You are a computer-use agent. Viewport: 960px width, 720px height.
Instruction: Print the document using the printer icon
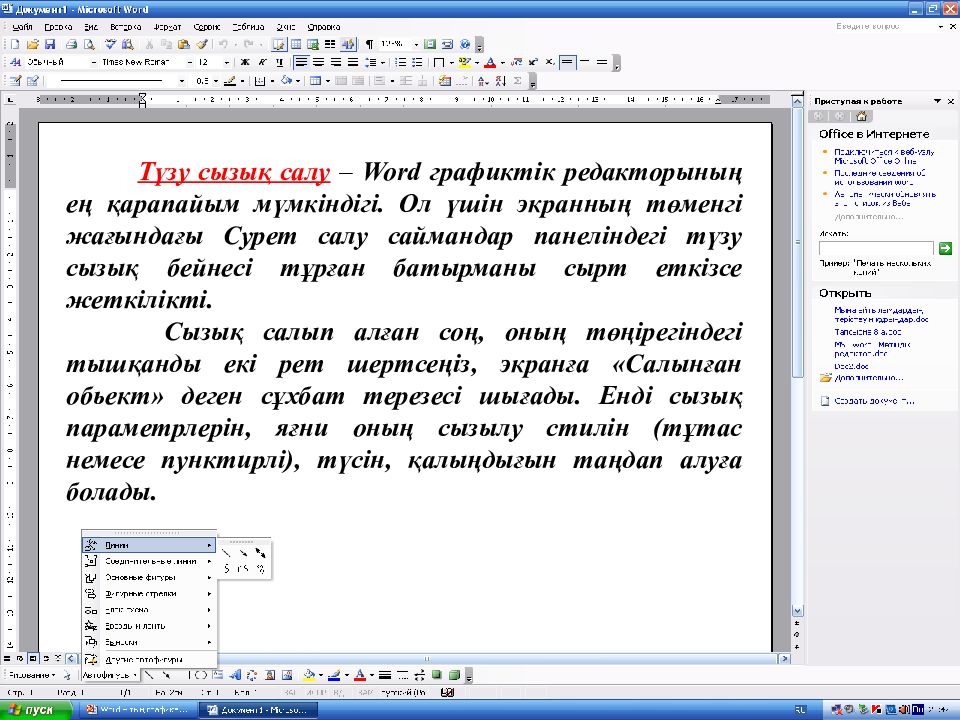[x=72, y=44]
